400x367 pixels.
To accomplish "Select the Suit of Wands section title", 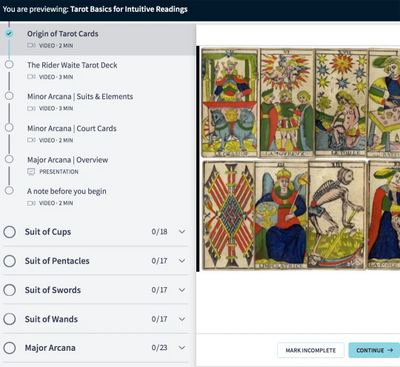I will pyautogui.click(x=51, y=319).
